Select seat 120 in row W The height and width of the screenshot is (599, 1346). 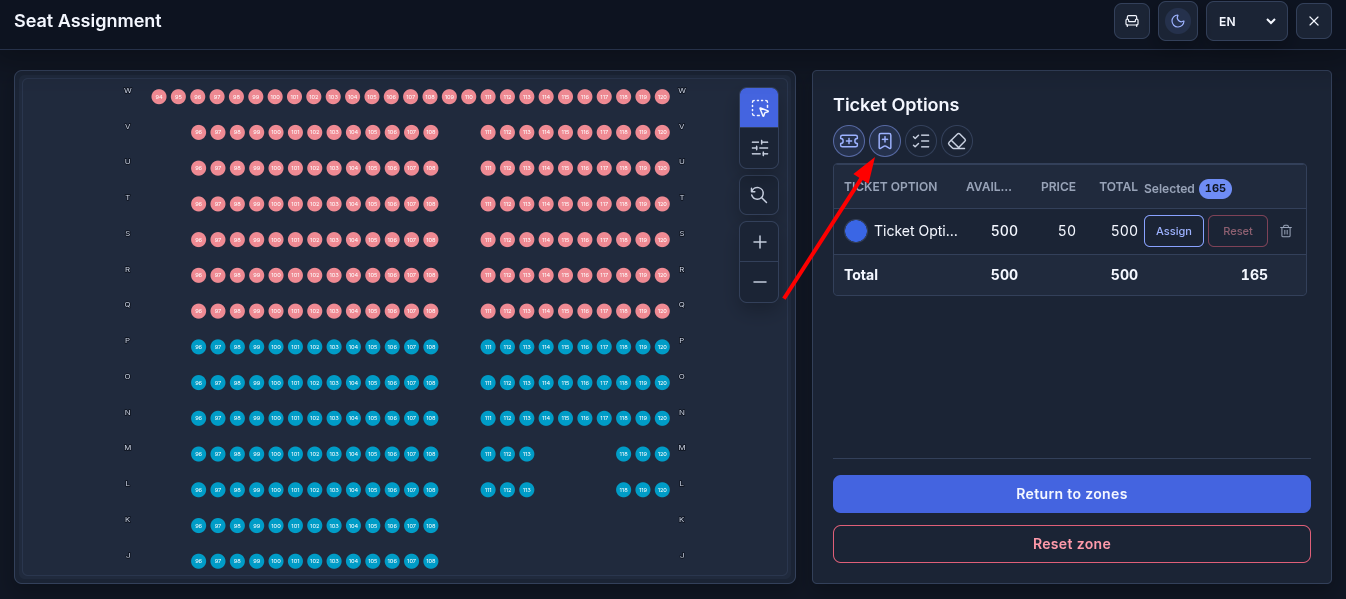point(662,97)
